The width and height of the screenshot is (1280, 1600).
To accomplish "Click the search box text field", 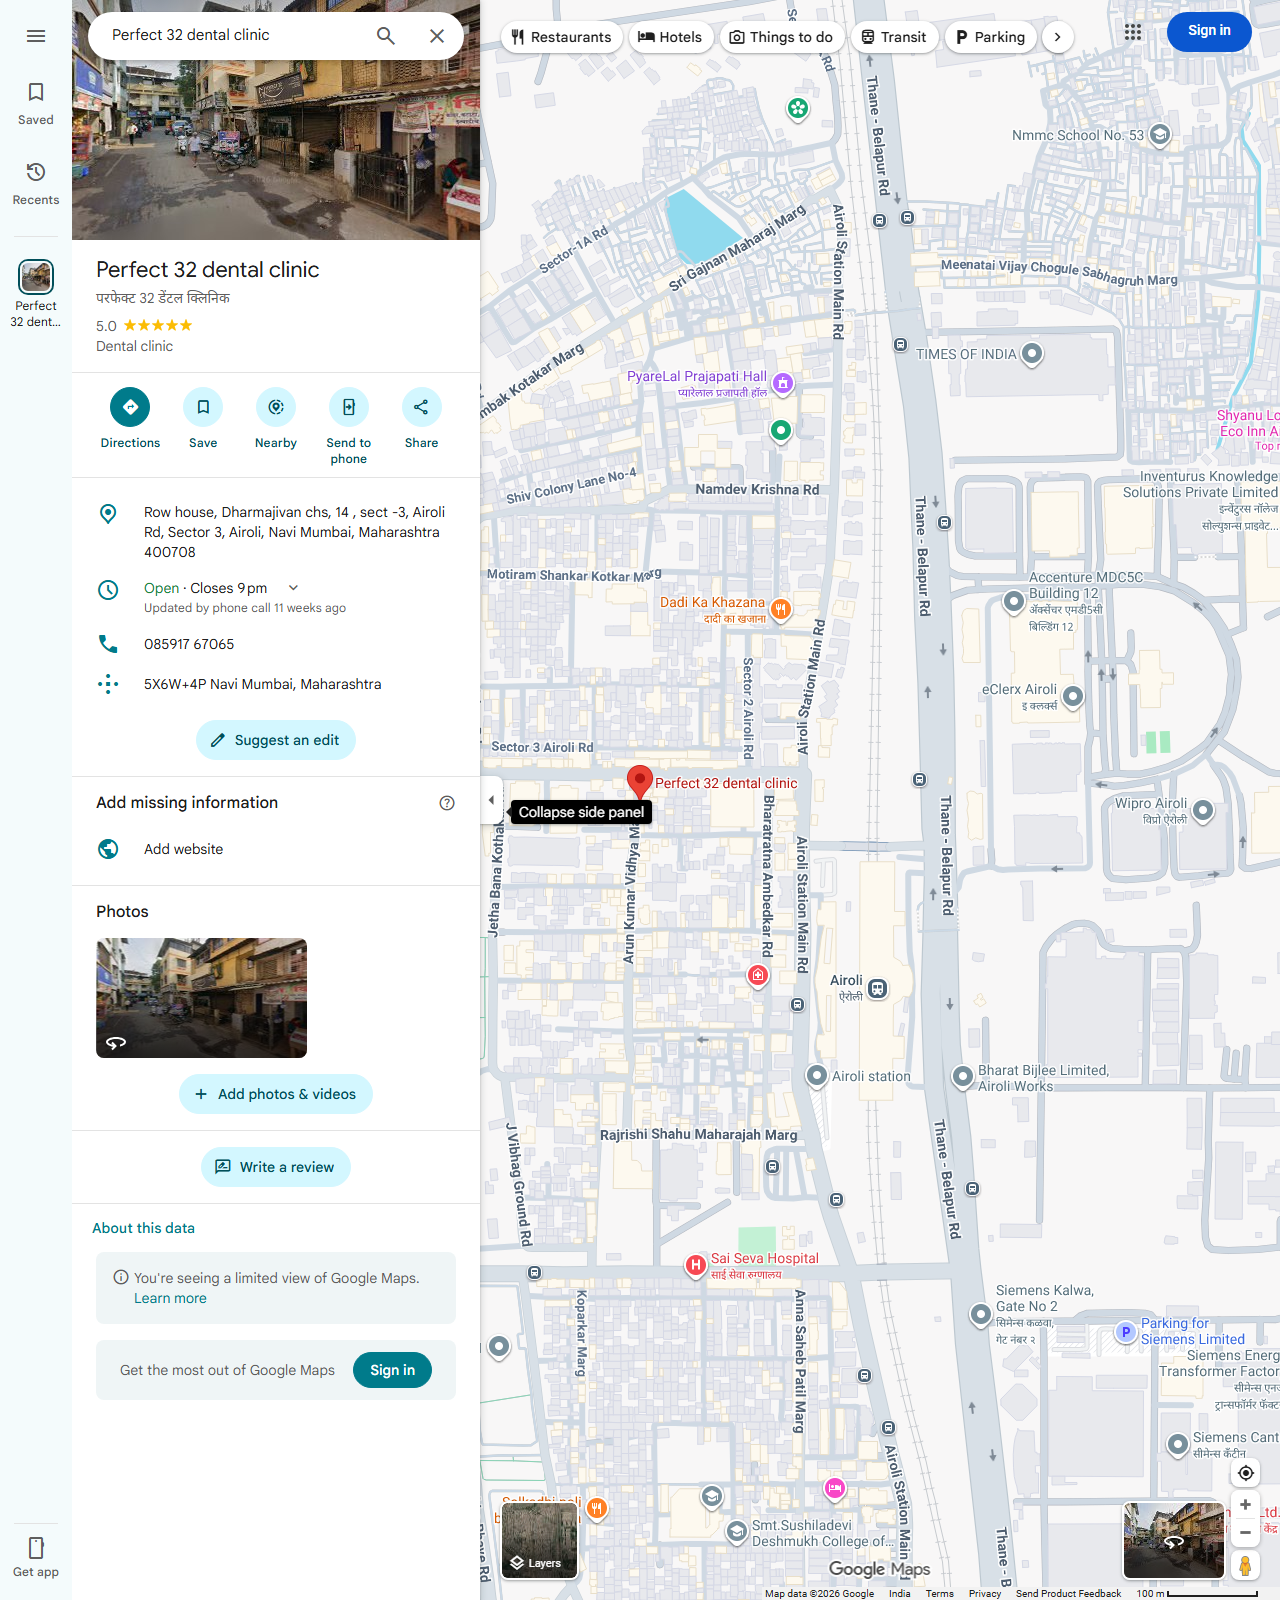I will click(230, 35).
